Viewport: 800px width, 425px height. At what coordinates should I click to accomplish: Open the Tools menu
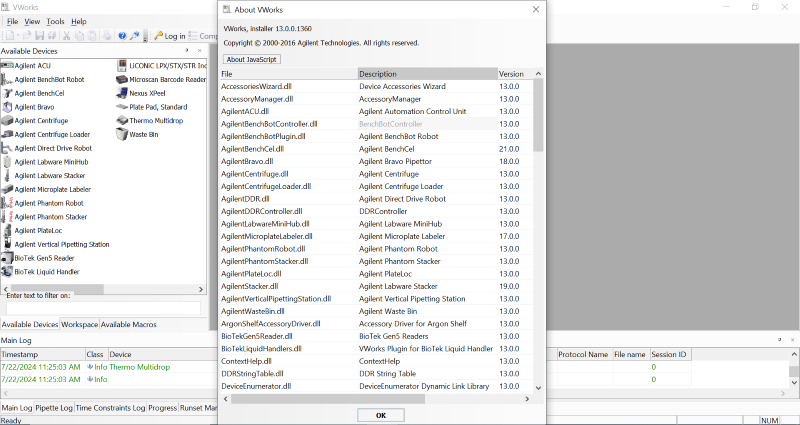[x=56, y=21]
